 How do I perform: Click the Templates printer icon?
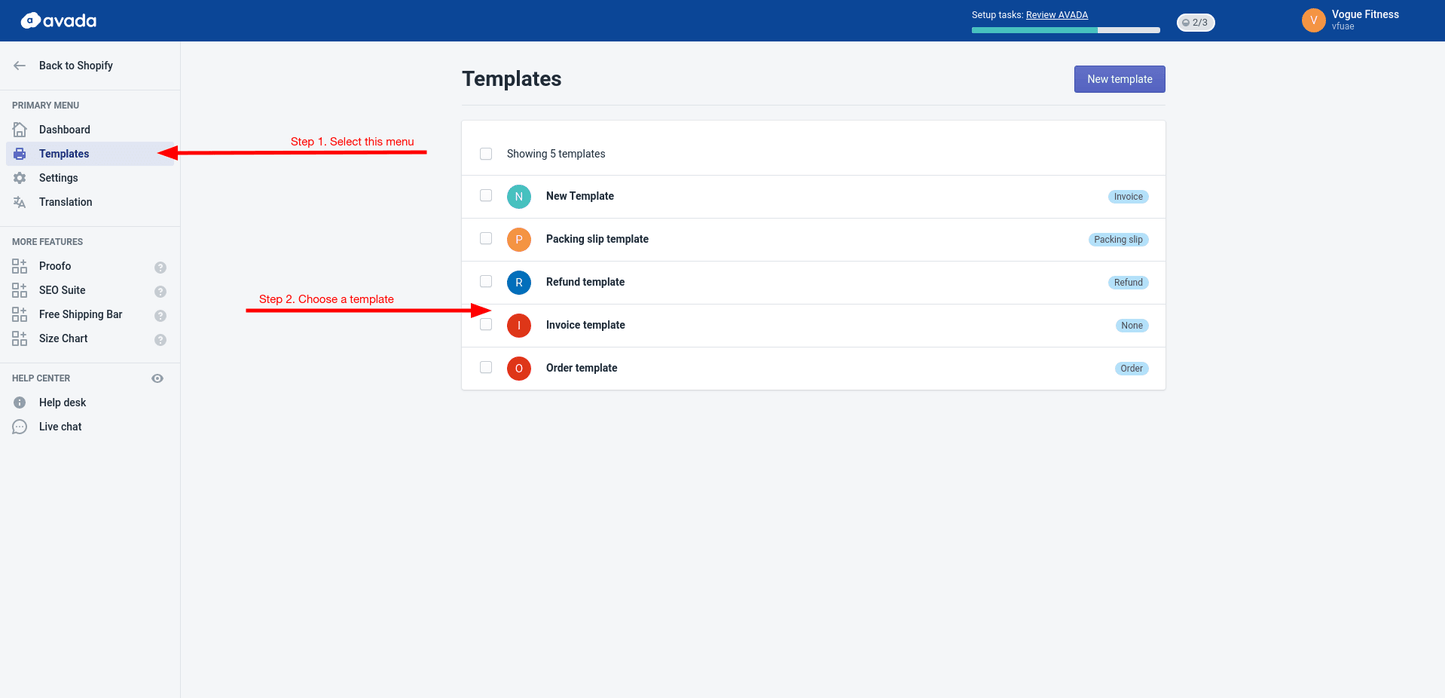(19, 154)
